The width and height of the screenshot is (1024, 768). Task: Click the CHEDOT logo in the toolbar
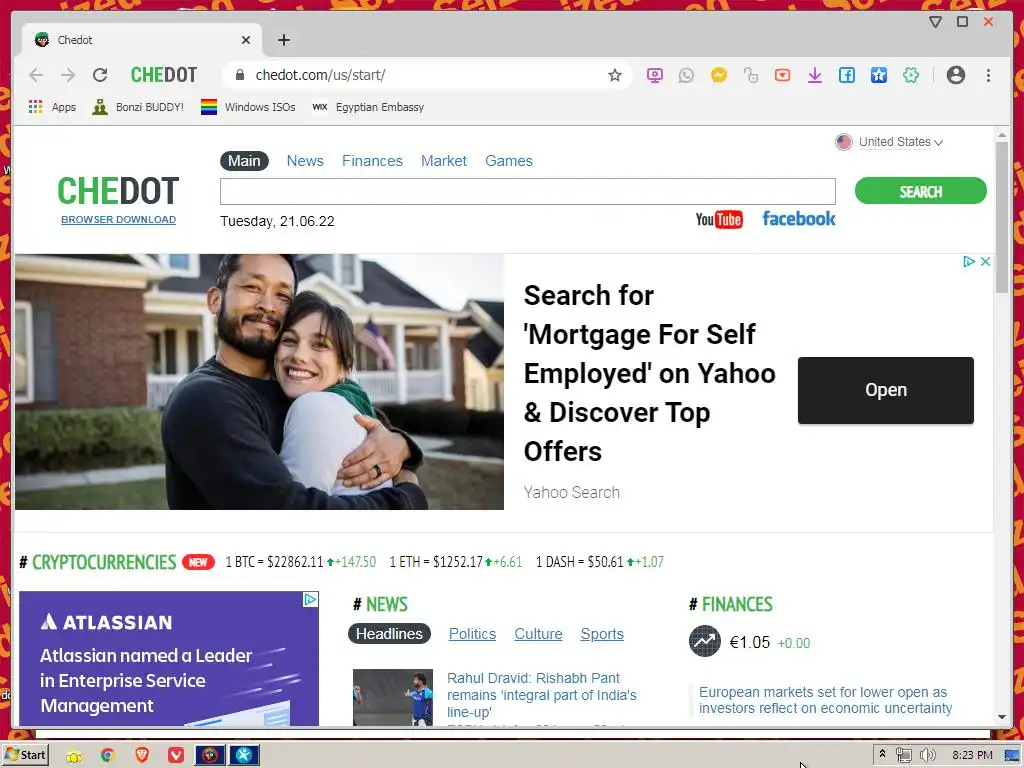(x=164, y=75)
